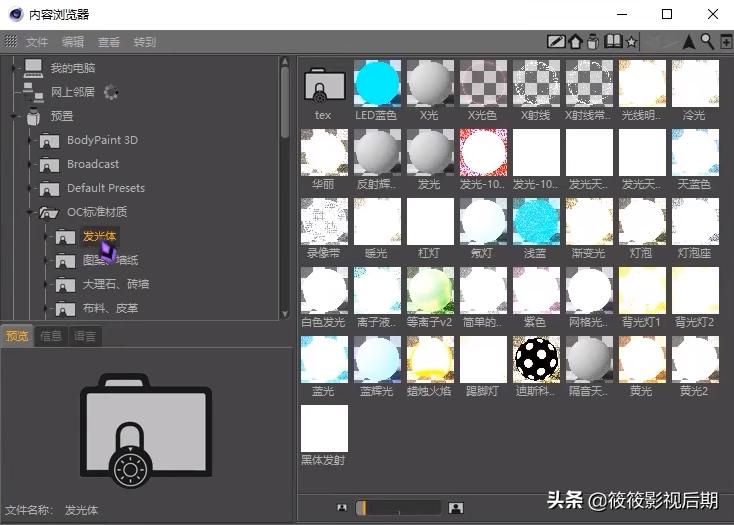Select the 反射辉.. material

(377, 153)
